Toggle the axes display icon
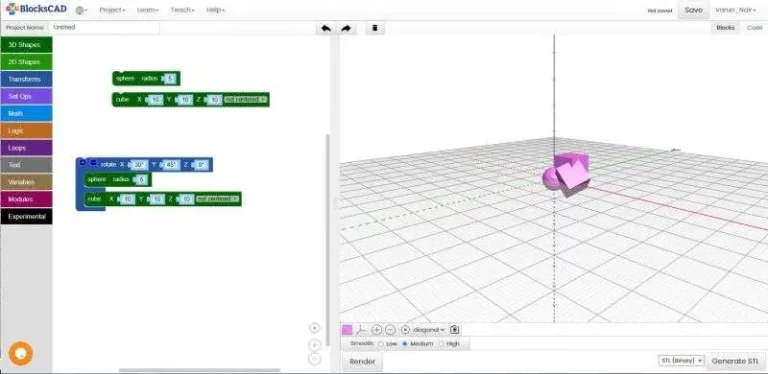 [x=361, y=330]
